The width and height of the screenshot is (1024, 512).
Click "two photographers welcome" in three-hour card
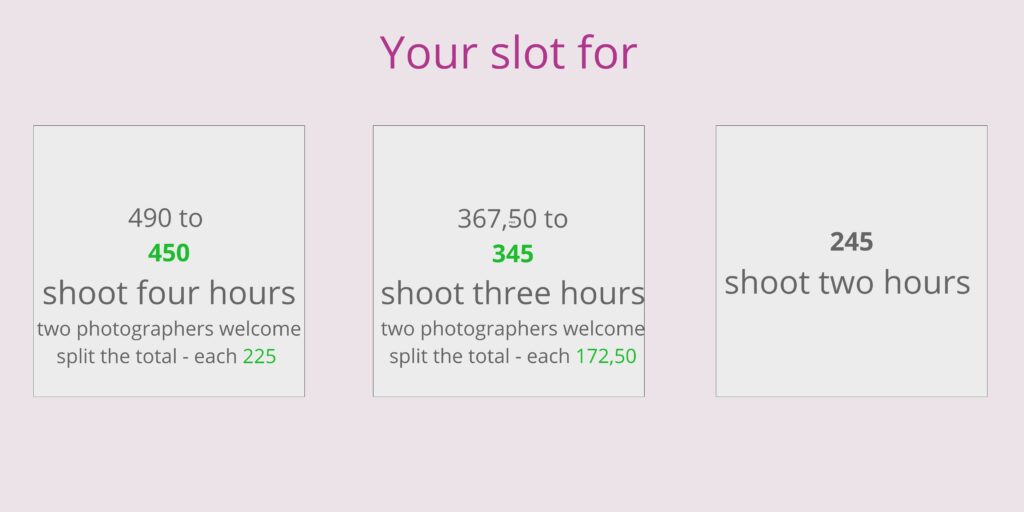coord(513,328)
